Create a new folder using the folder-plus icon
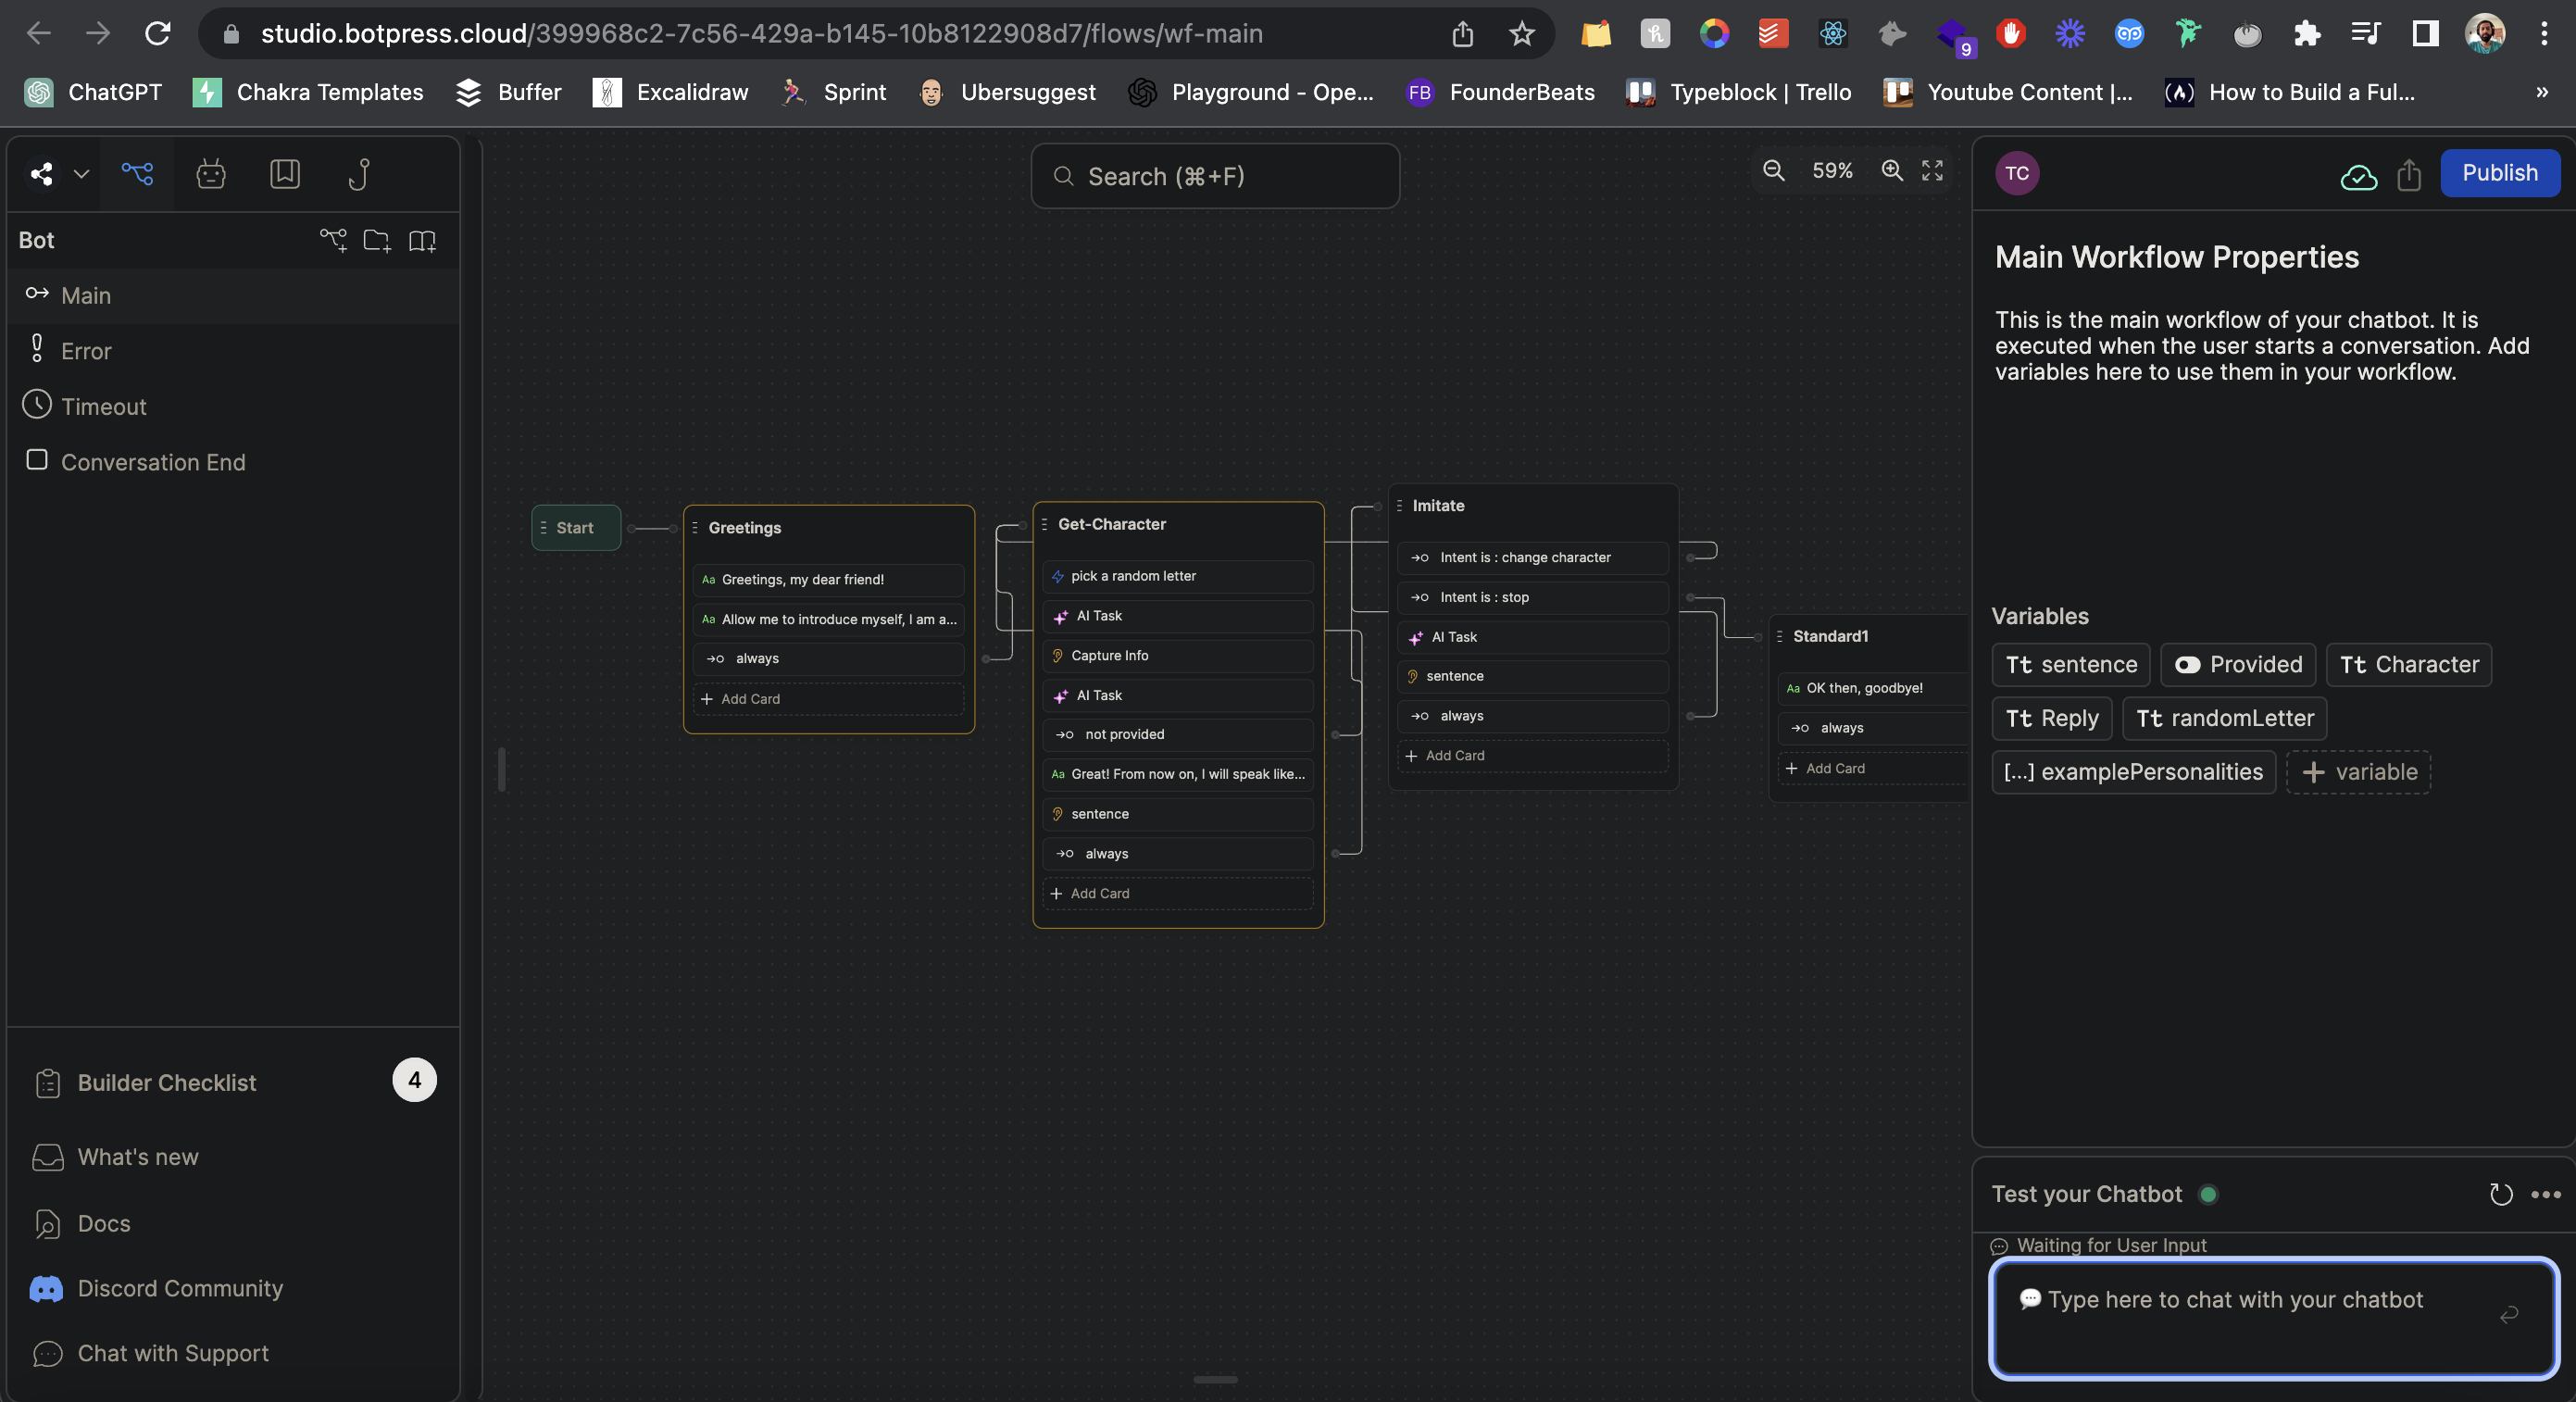Image resolution: width=2576 pixels, height=1402 pixels. [x=377, y=241]
